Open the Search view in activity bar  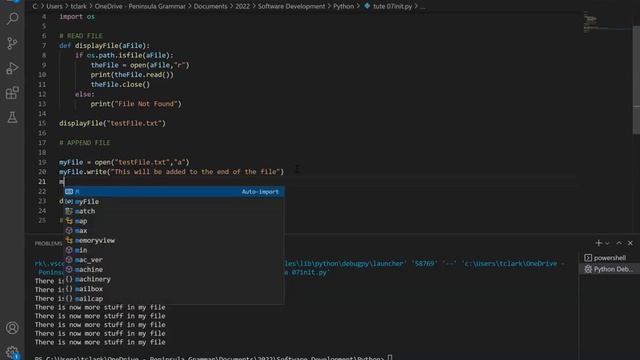pos(12,18)
